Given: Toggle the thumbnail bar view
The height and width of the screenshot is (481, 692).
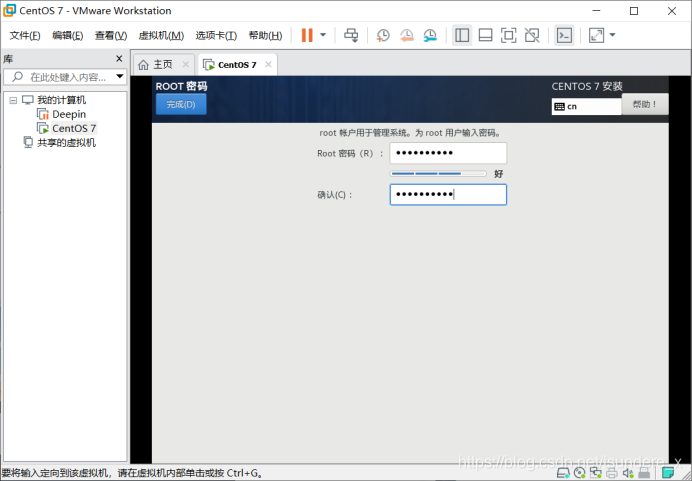Looking at the screenshot, I should [485, 35].
